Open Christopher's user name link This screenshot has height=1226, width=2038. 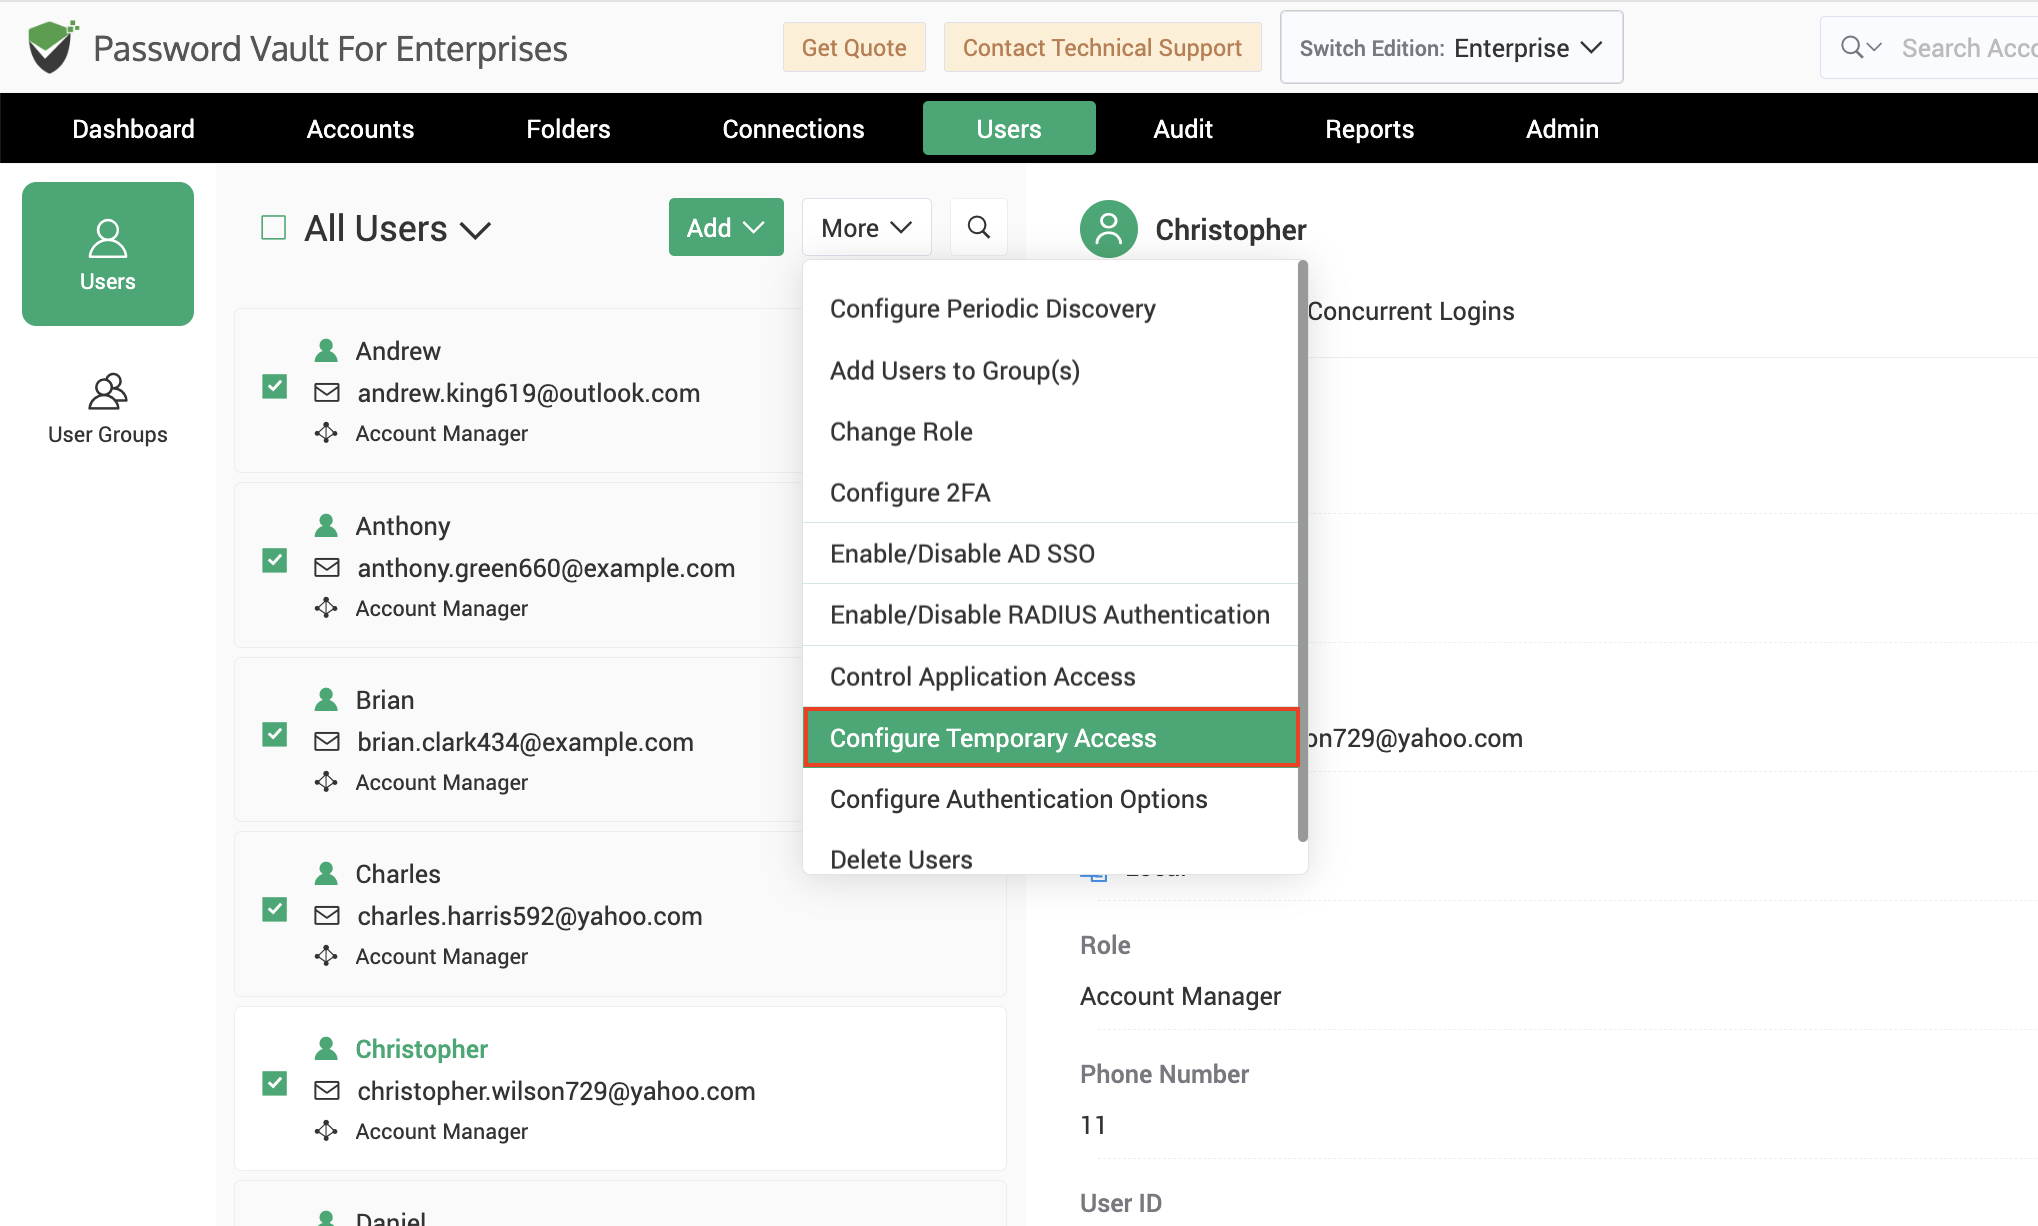421,1049
